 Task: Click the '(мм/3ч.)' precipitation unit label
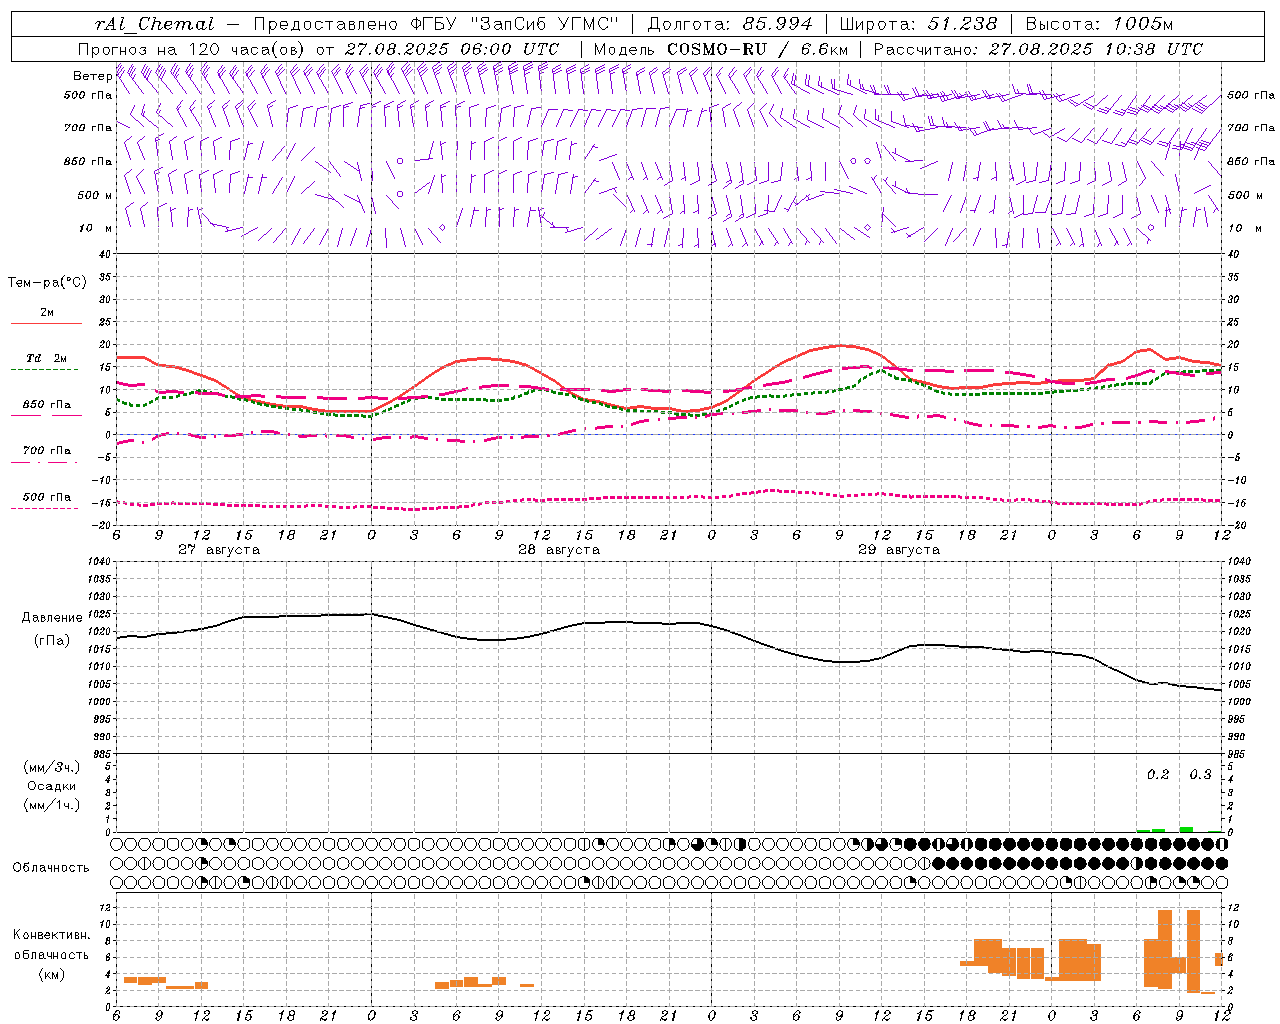click(52, 767)
